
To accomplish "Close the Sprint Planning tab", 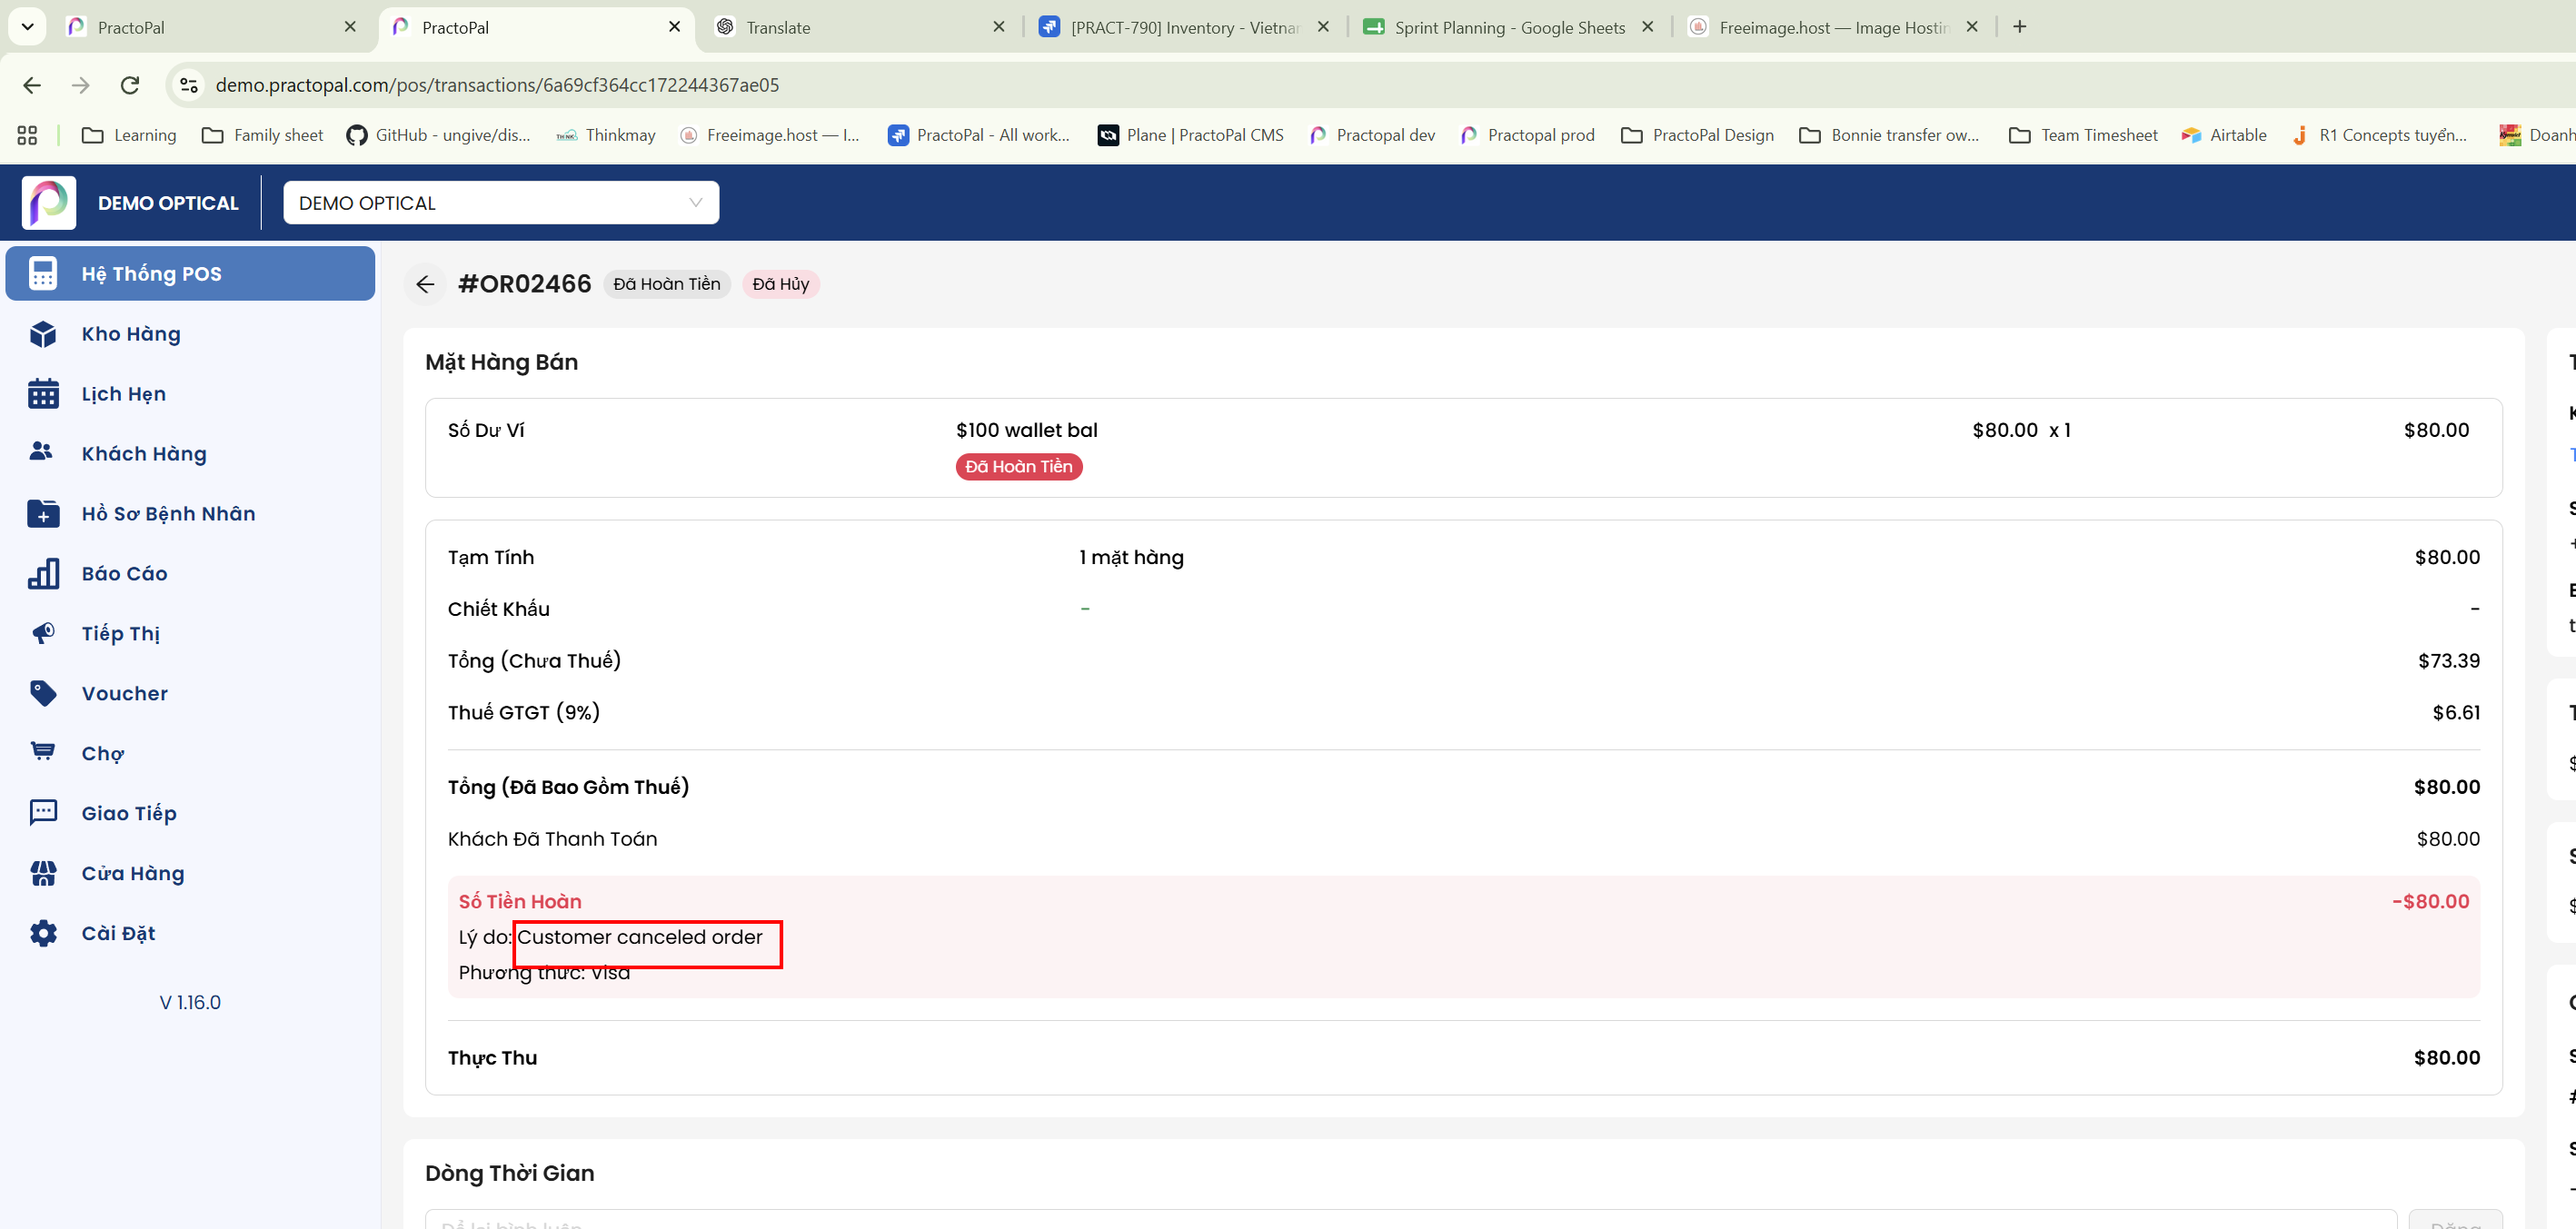I will 1648,27.
